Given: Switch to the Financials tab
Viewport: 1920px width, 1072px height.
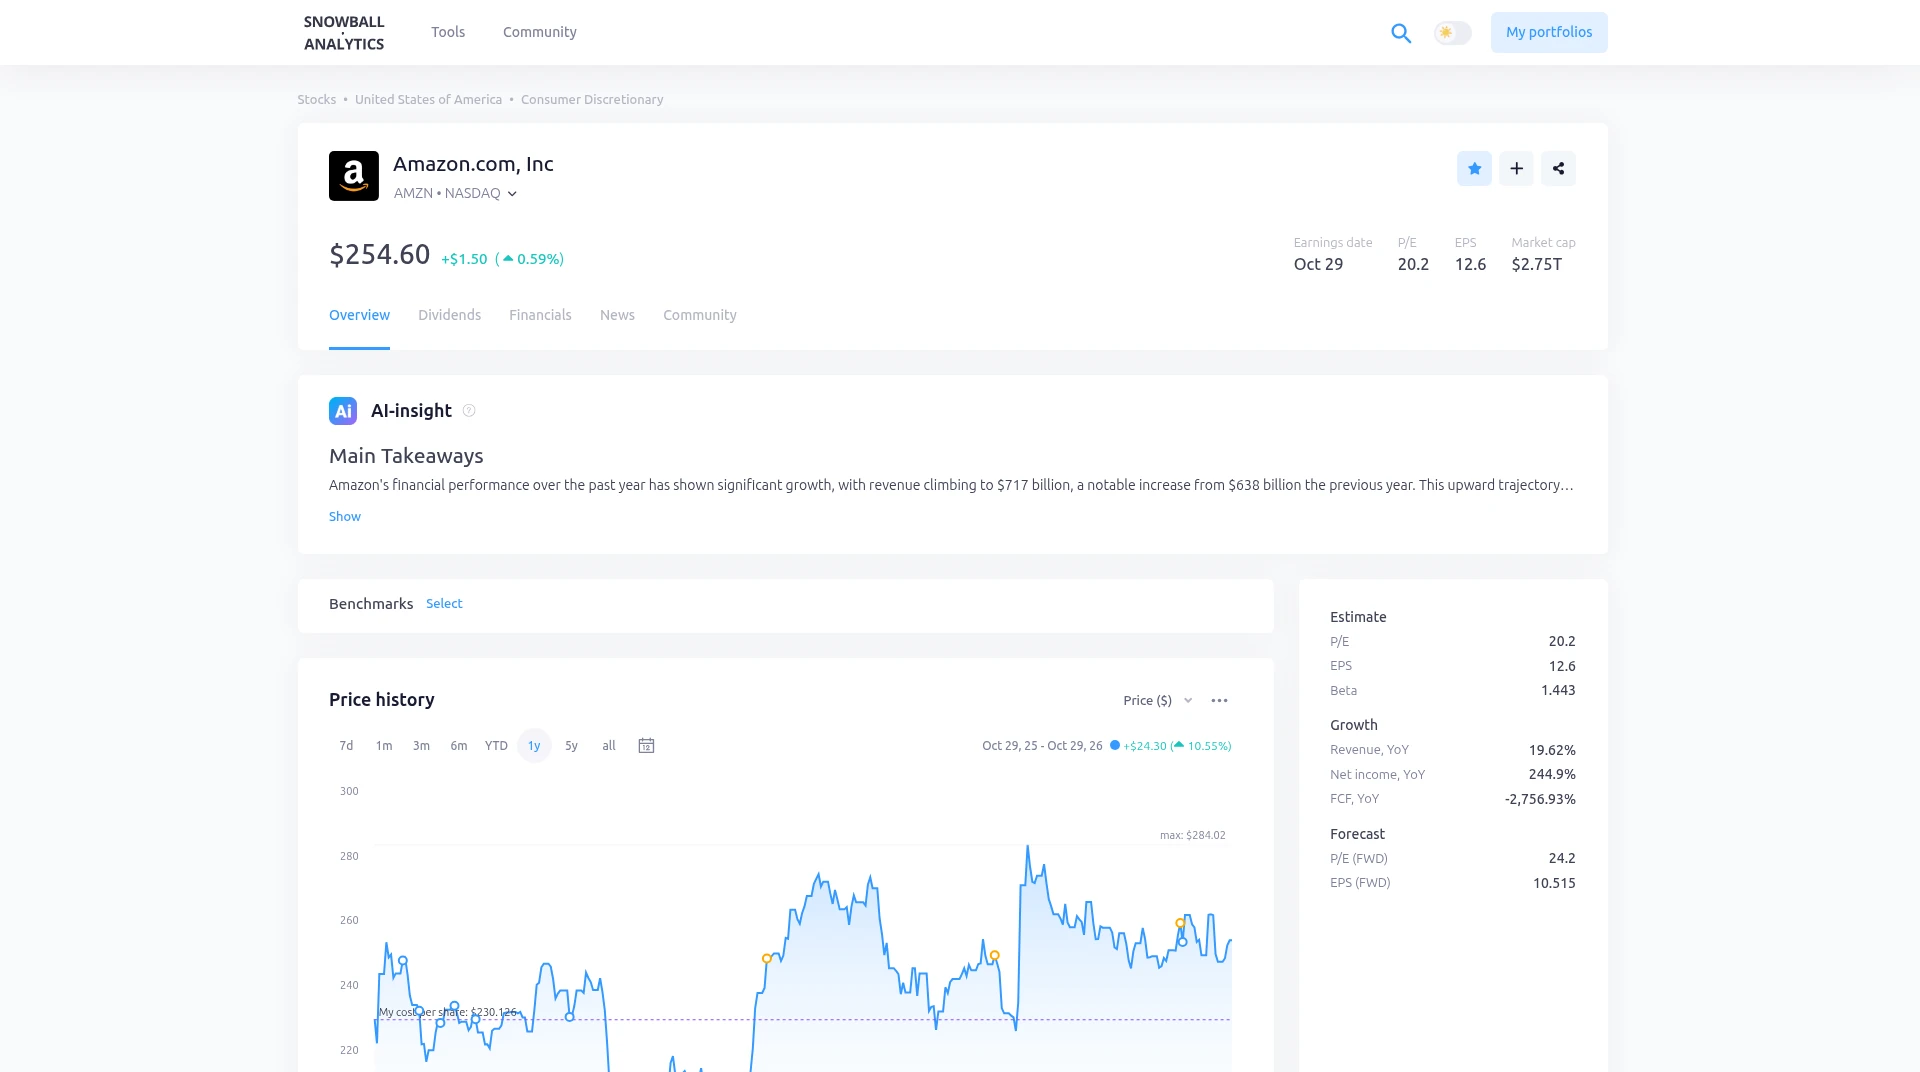Looking at the screenshot, I should click(540, 315).
